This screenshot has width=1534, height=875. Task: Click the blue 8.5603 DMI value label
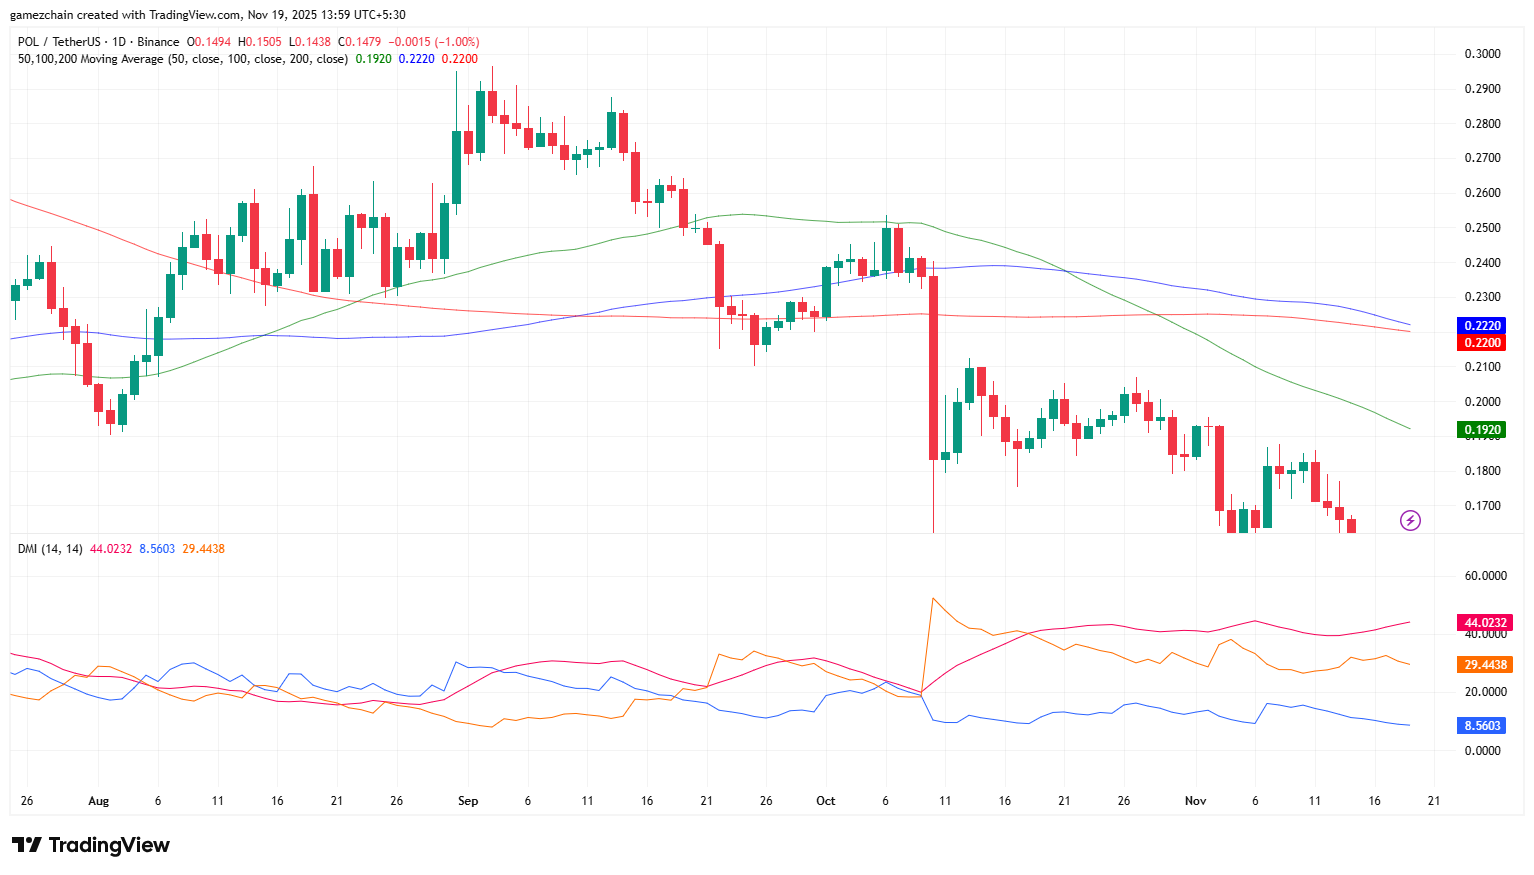pos(1482,726)
